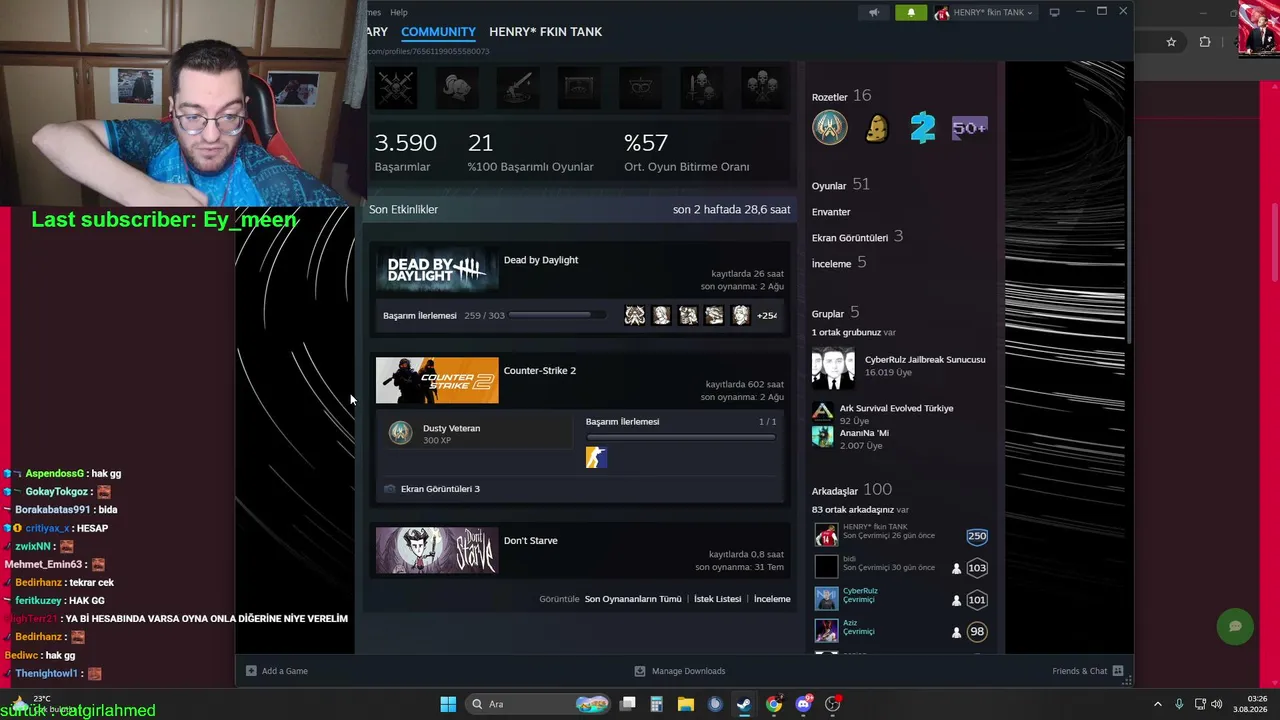Open Ekran Görüntüleri 3 under Counter-Strike 2
The image size is (1280, 720).
[440, 489]
